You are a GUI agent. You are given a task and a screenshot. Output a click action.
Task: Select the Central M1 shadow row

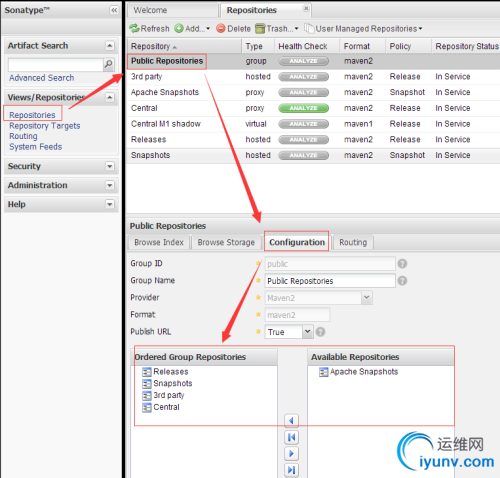click(313, 124)
